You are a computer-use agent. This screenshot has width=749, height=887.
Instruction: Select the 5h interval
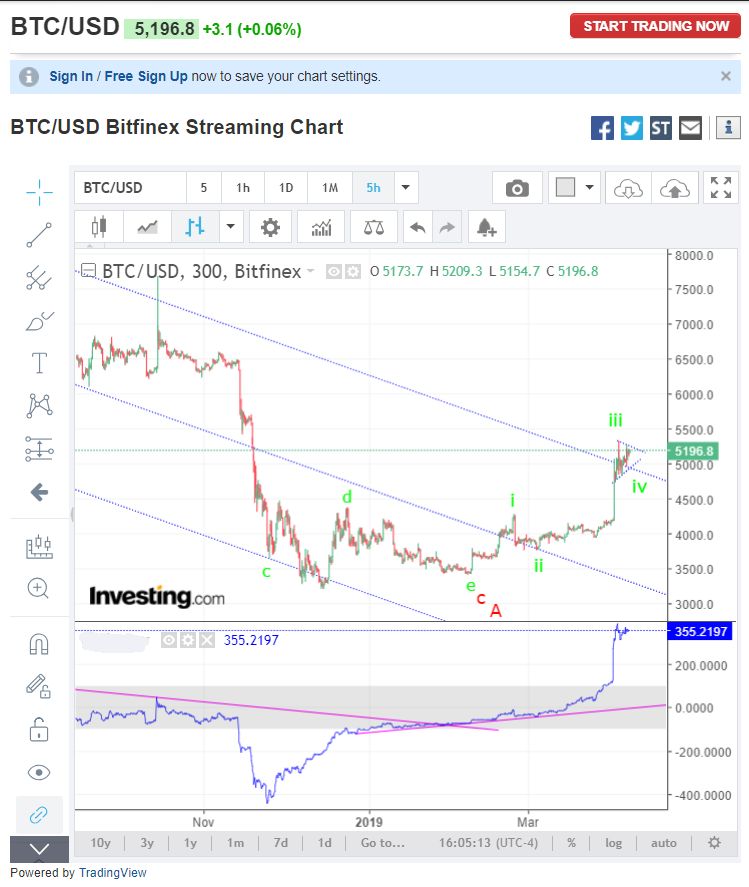click(373, 188)
